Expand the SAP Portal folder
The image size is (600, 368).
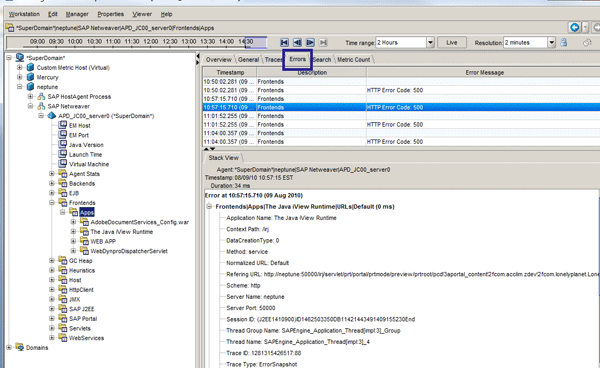[52, 318]
